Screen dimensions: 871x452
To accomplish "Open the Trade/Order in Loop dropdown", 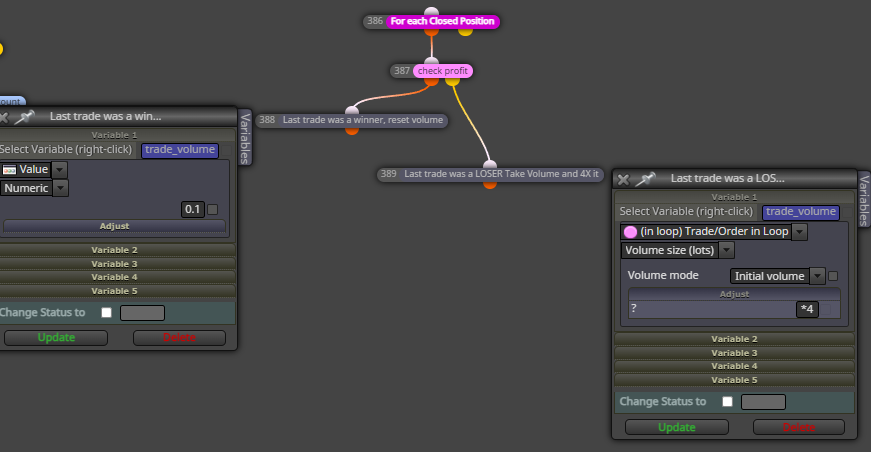I will pyautogui.click(x=799, y=232).
